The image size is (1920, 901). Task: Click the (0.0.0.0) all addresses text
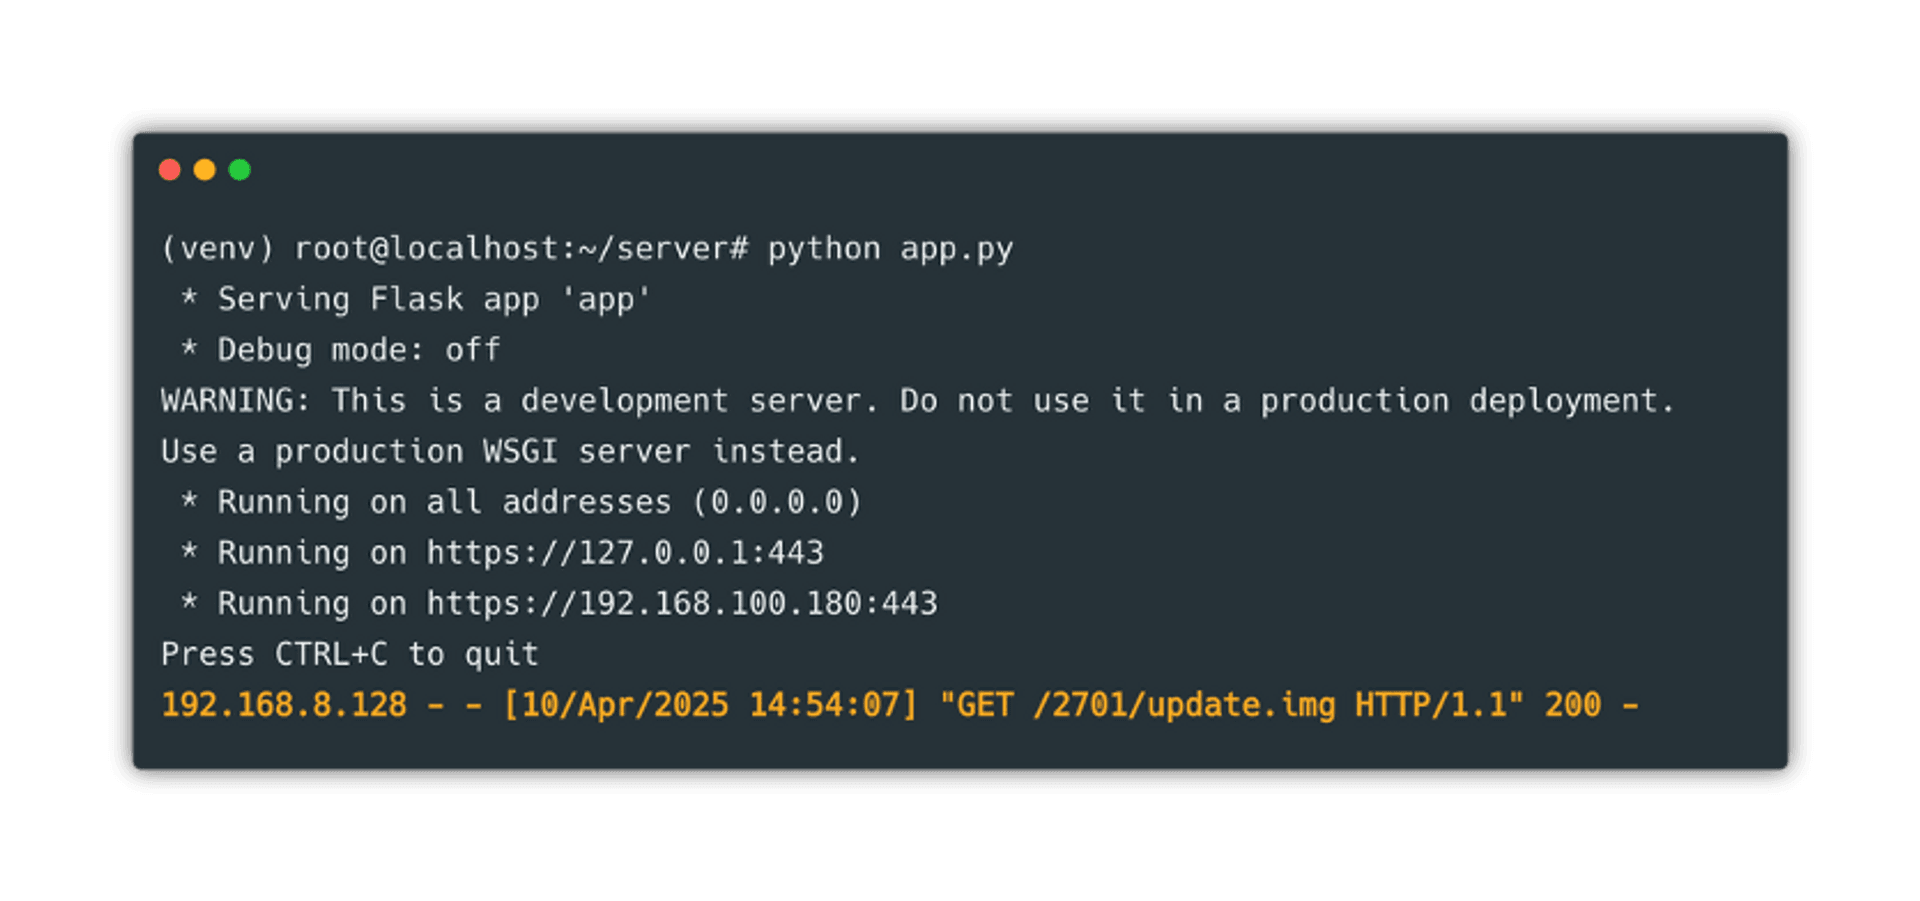tap(777, 502)
